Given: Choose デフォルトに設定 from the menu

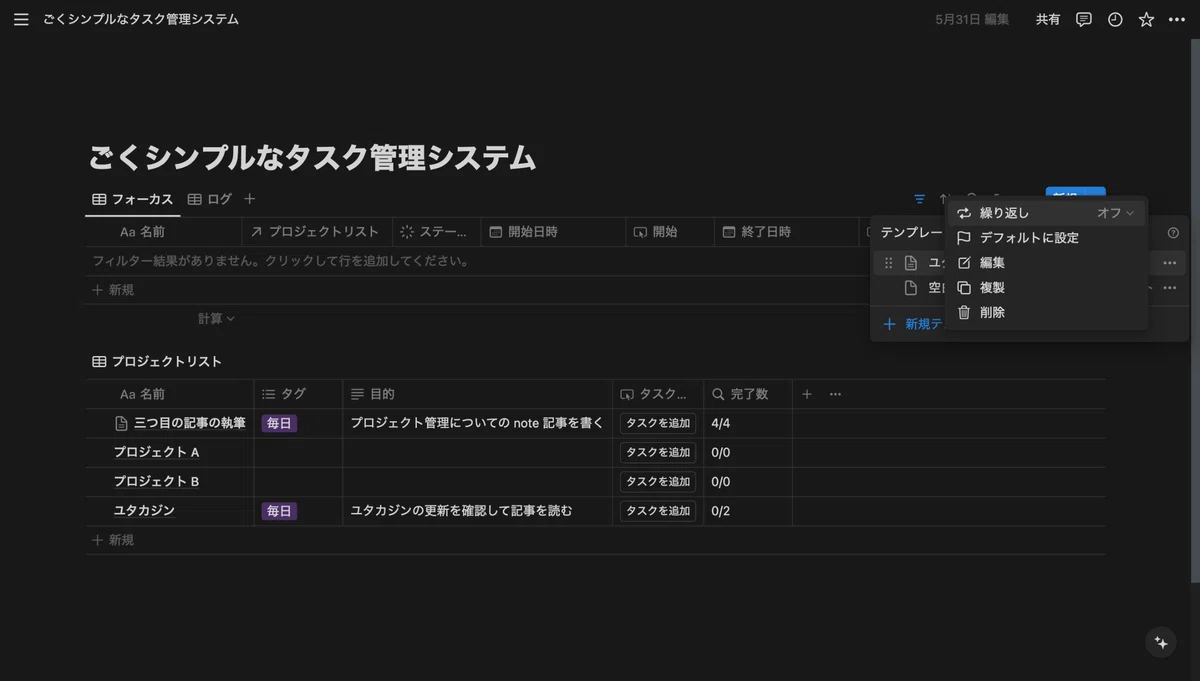Looking at the screenshot, I should pos(1047,238).
